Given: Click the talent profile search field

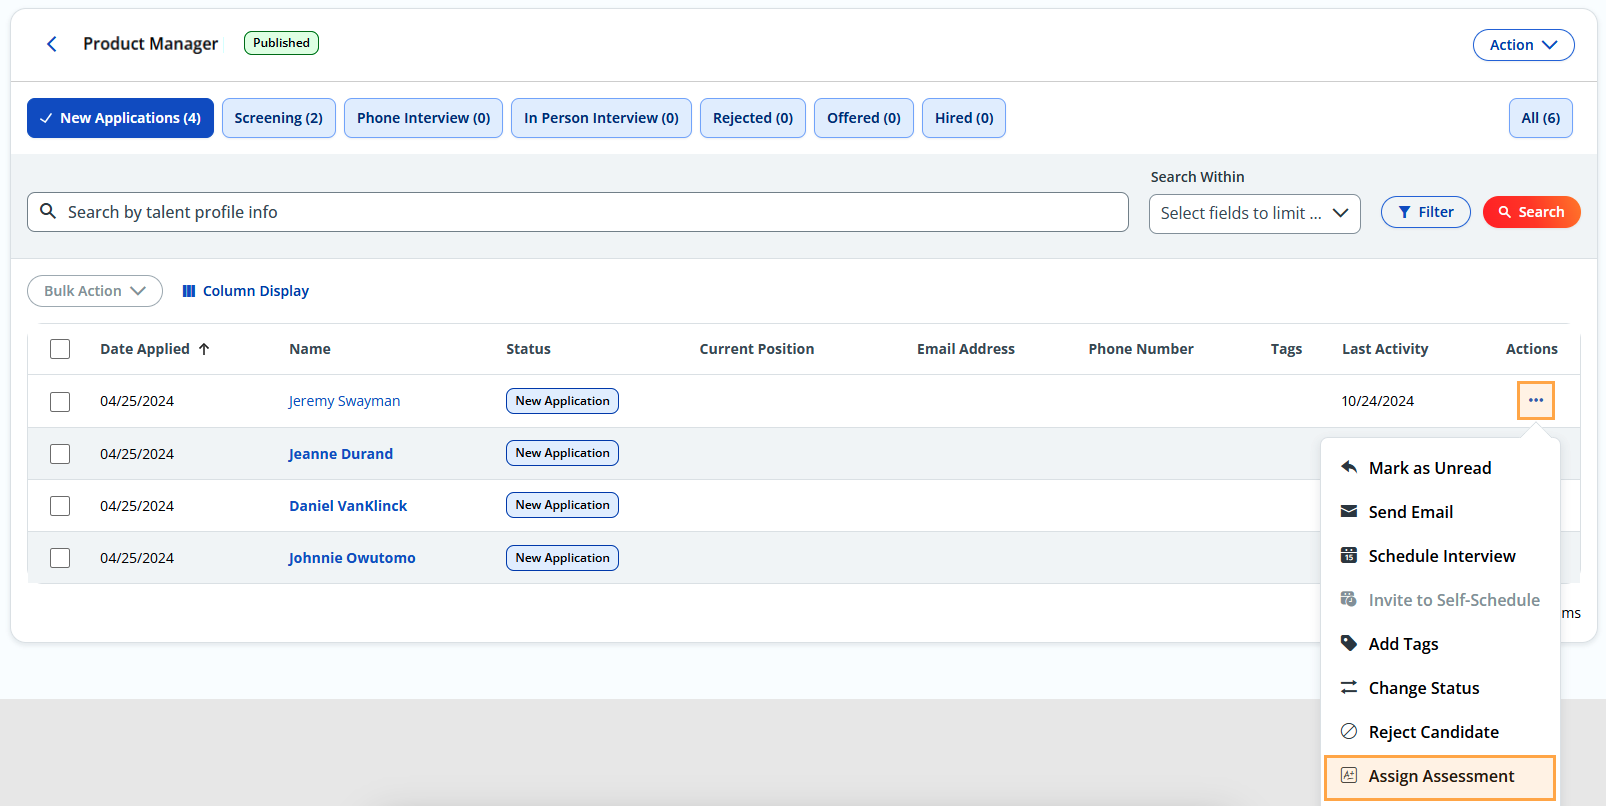Looking at the screenshot, I should tap(590, 212).
